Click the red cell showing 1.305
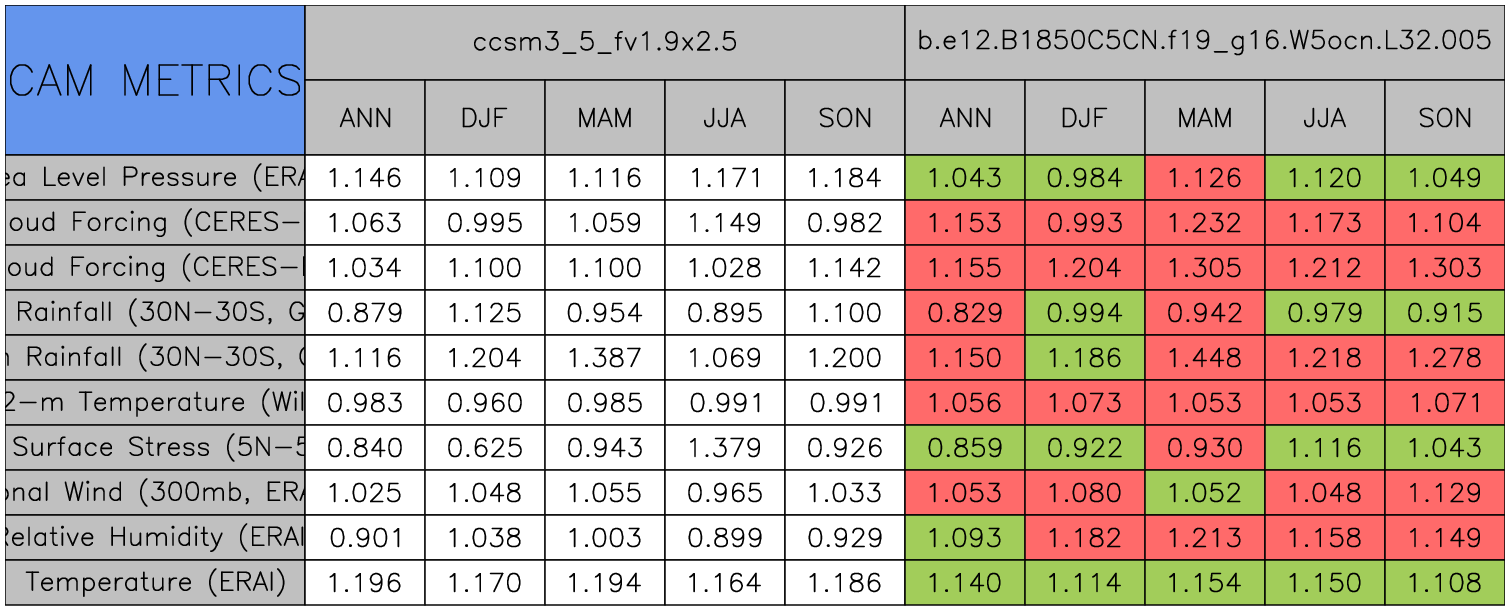 pos(1205,268)
